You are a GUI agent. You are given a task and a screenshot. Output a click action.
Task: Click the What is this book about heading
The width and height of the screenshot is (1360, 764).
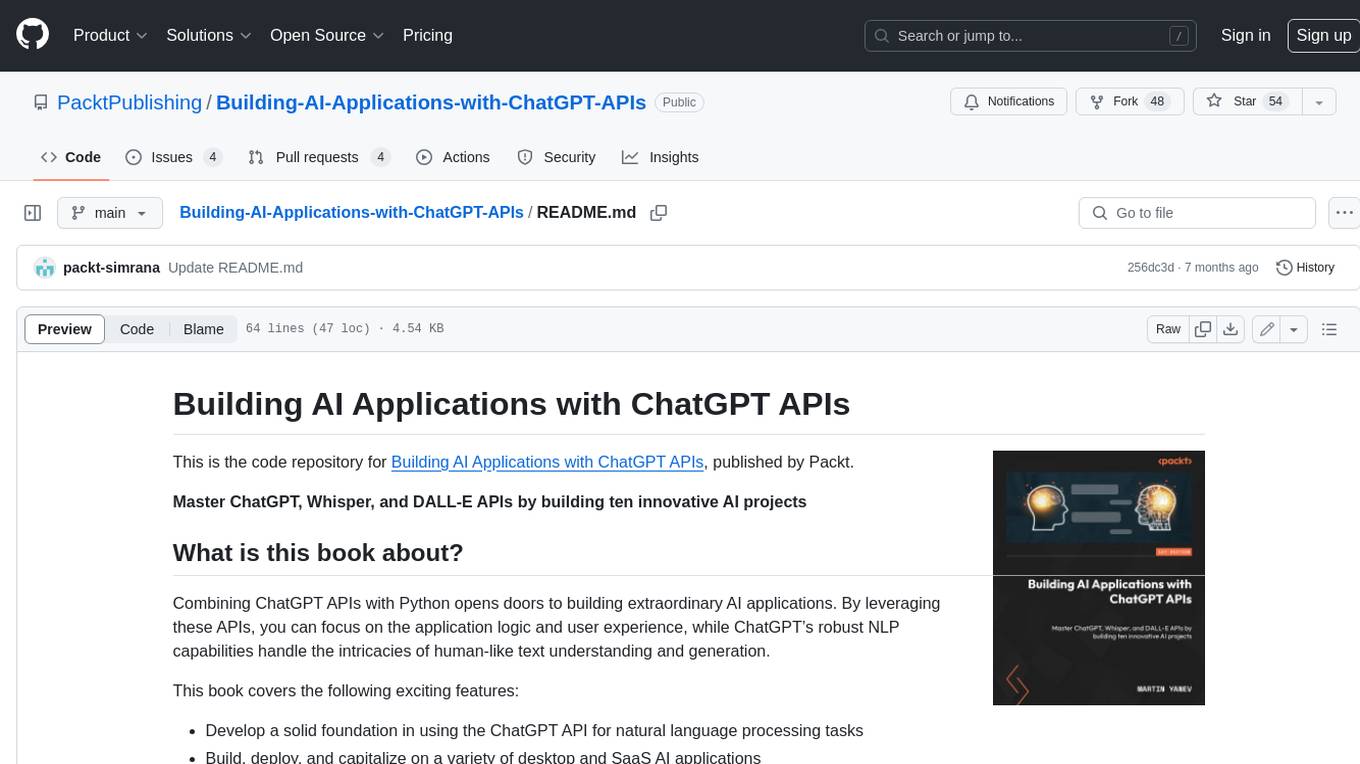(x=318, y=553)
